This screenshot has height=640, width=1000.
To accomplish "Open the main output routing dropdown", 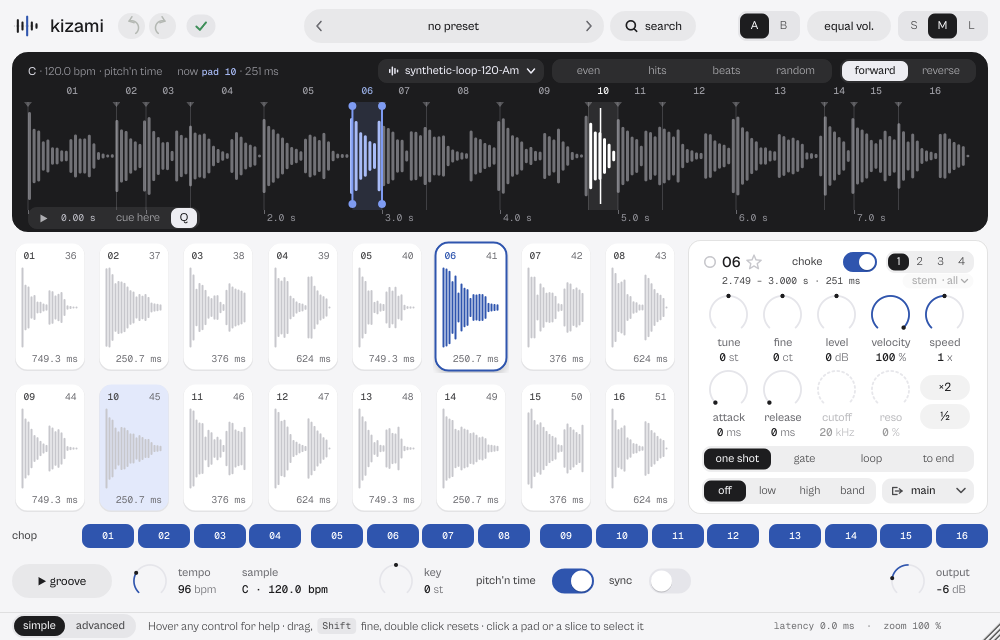I will [x=928, y=490].
